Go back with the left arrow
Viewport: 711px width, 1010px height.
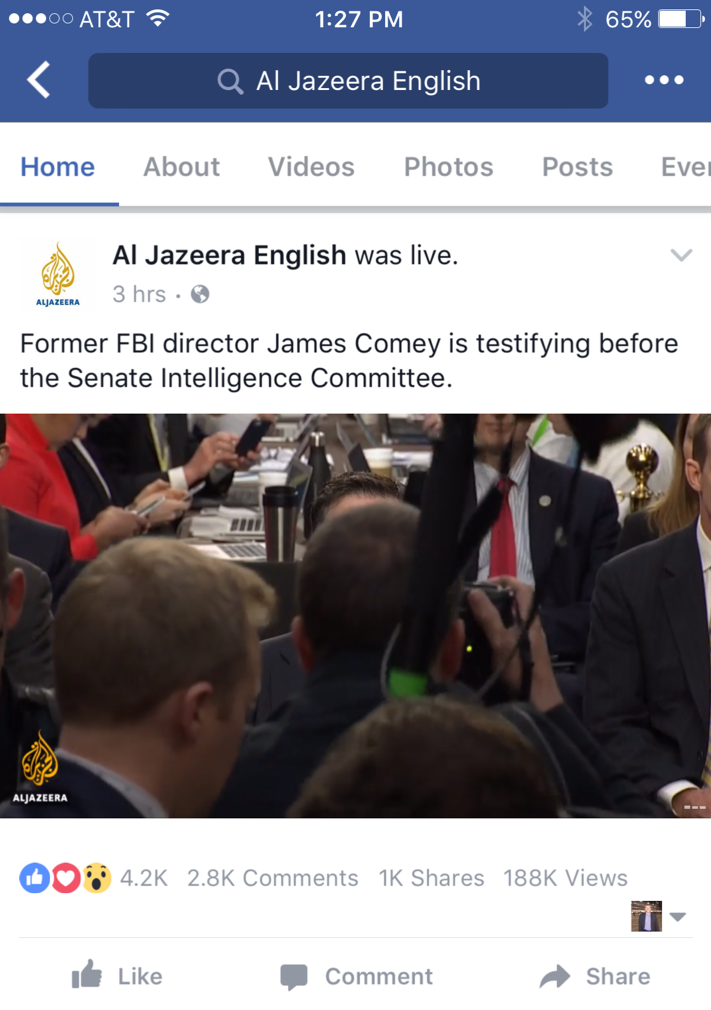[x=39, y=80]
